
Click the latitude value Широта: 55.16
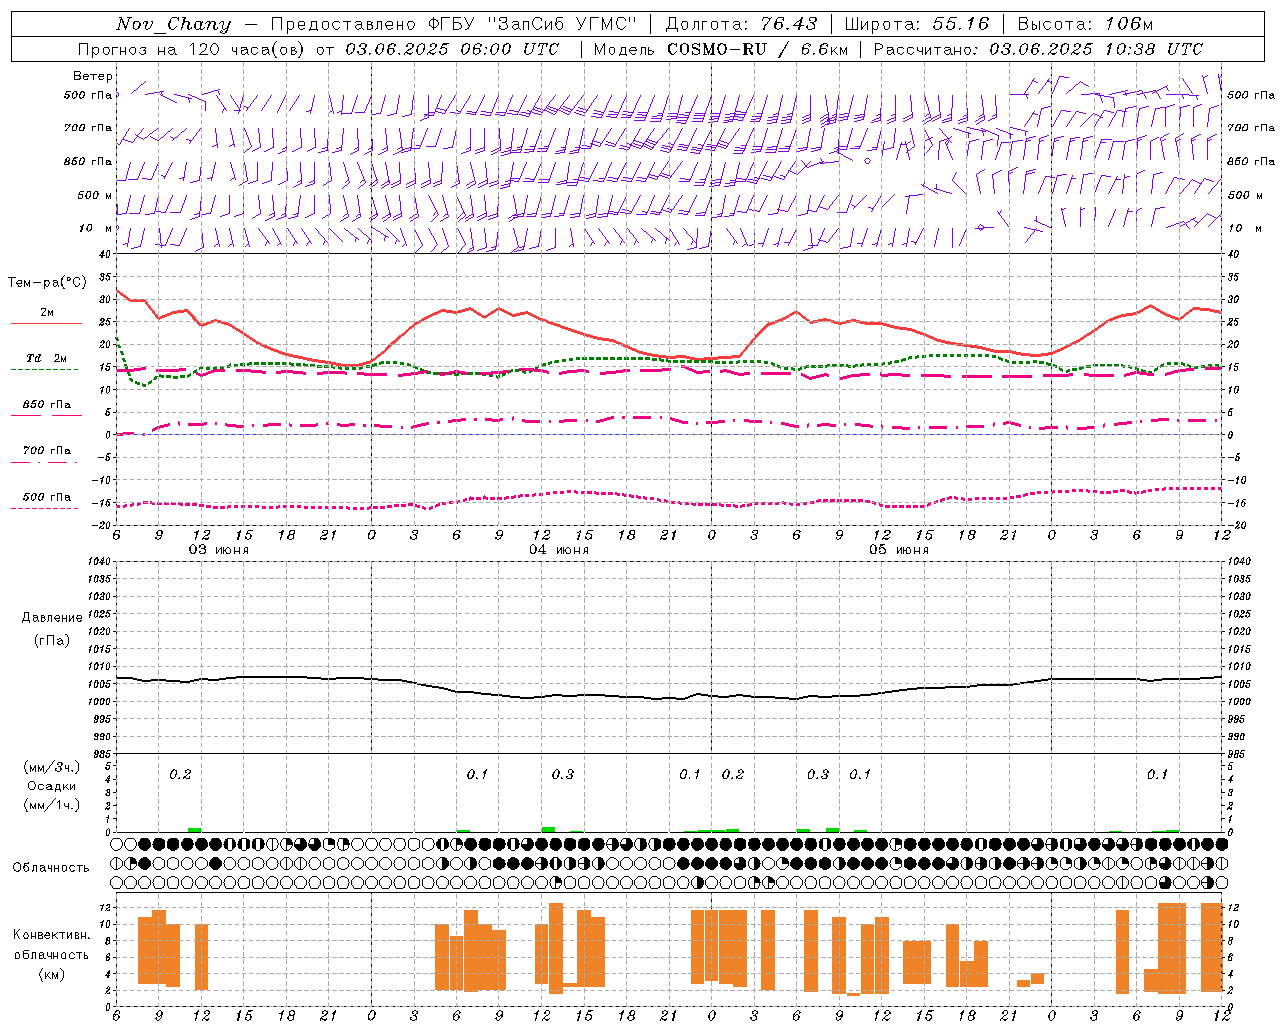[917, 24]
